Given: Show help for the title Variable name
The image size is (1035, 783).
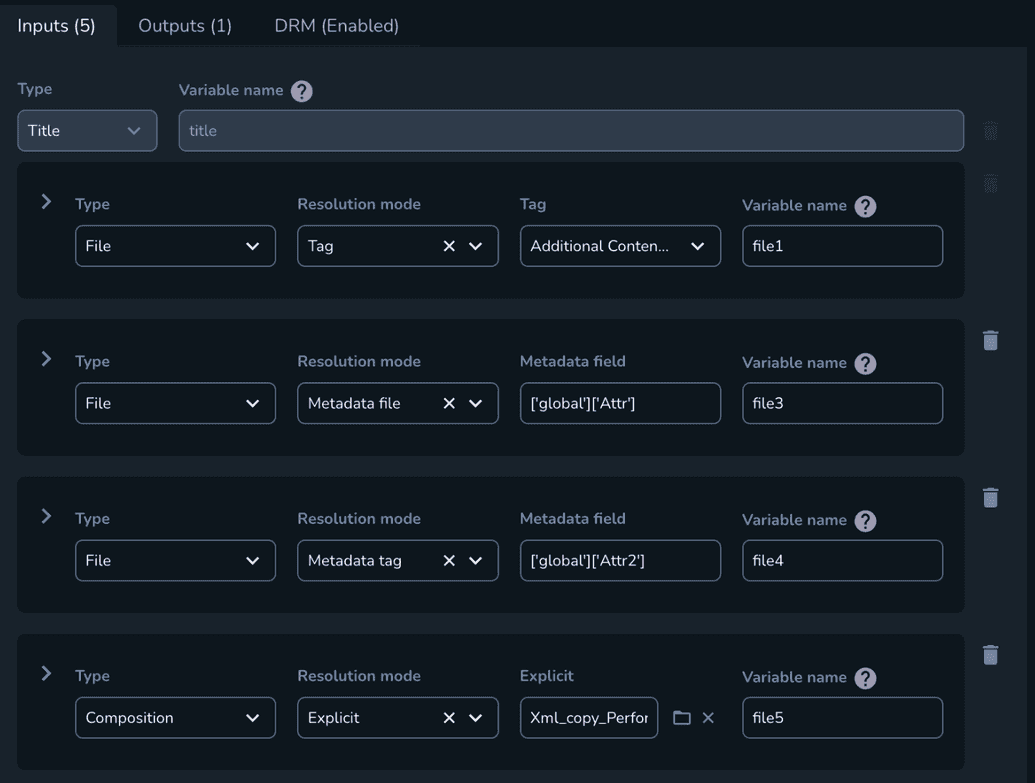Looking at the screenshot, I should coord(302,91).
